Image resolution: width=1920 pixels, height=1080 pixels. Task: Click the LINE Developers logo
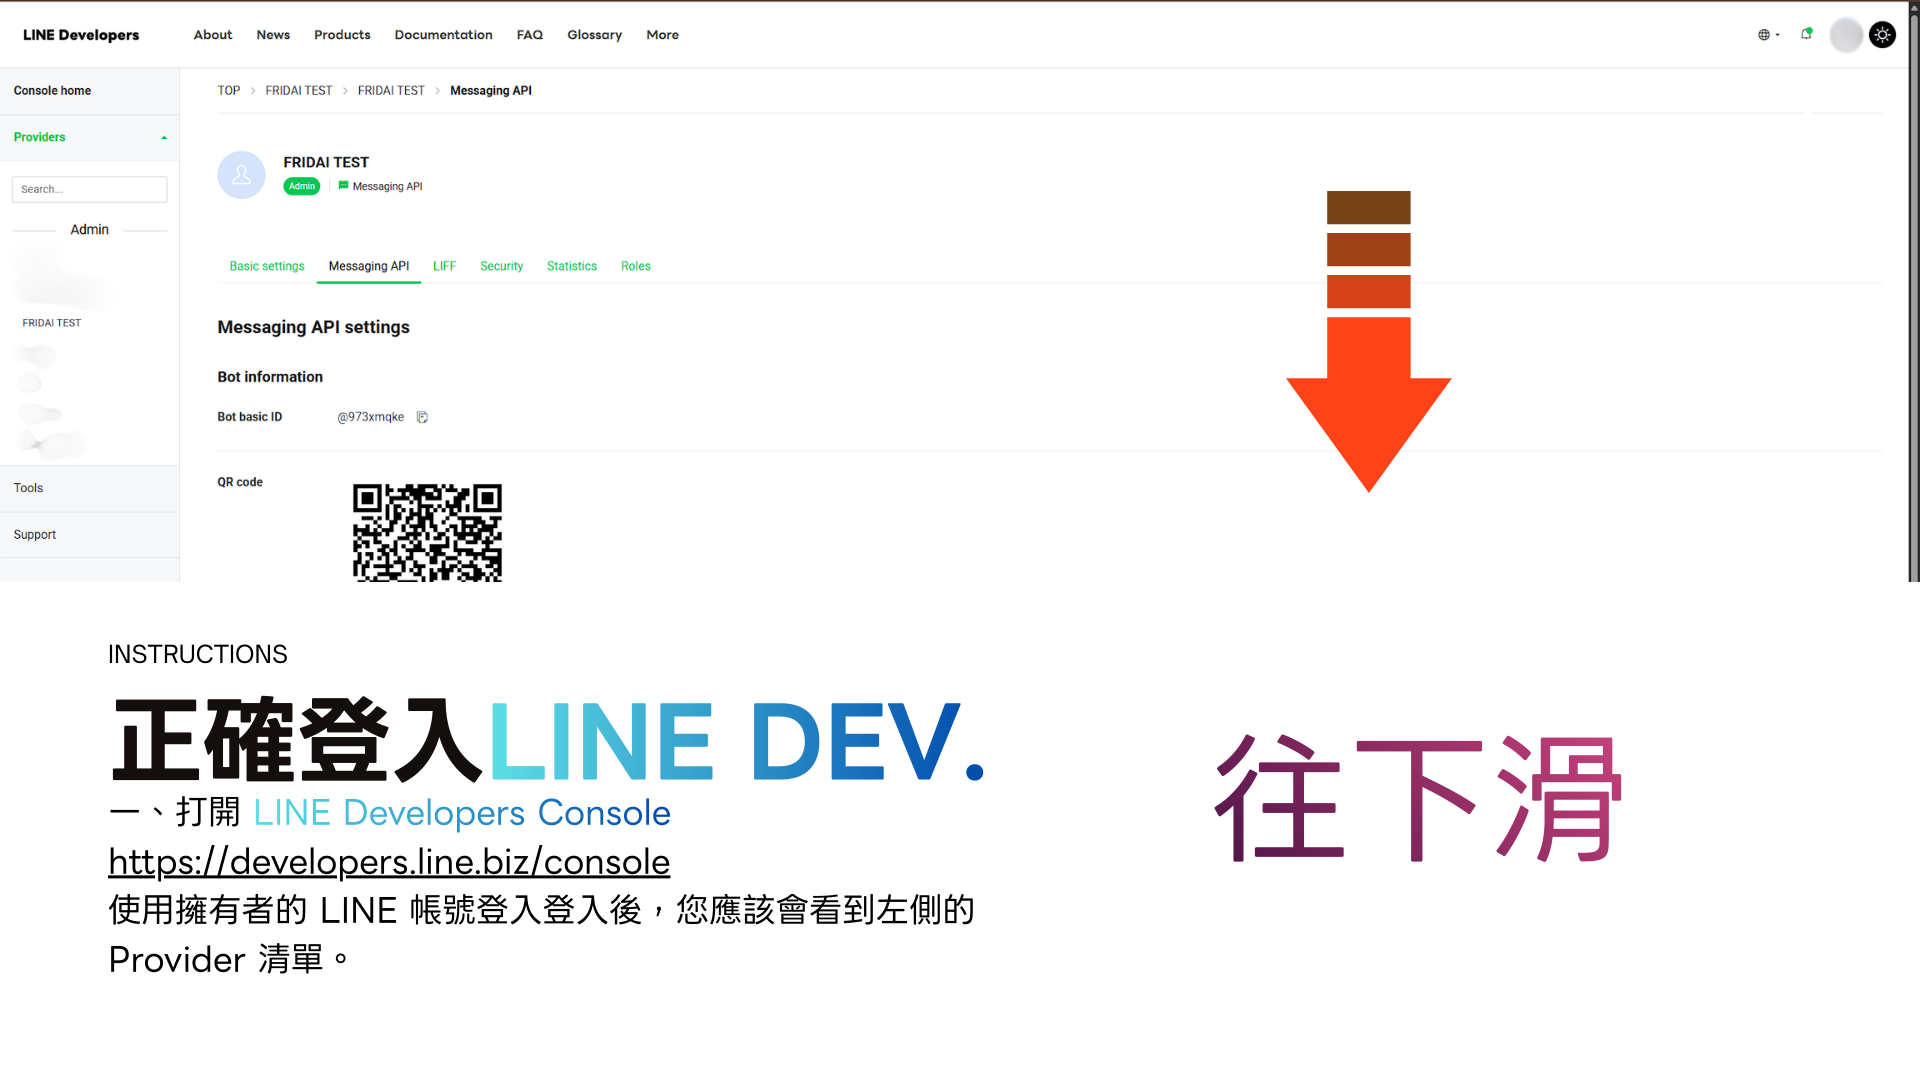[80, 34]
